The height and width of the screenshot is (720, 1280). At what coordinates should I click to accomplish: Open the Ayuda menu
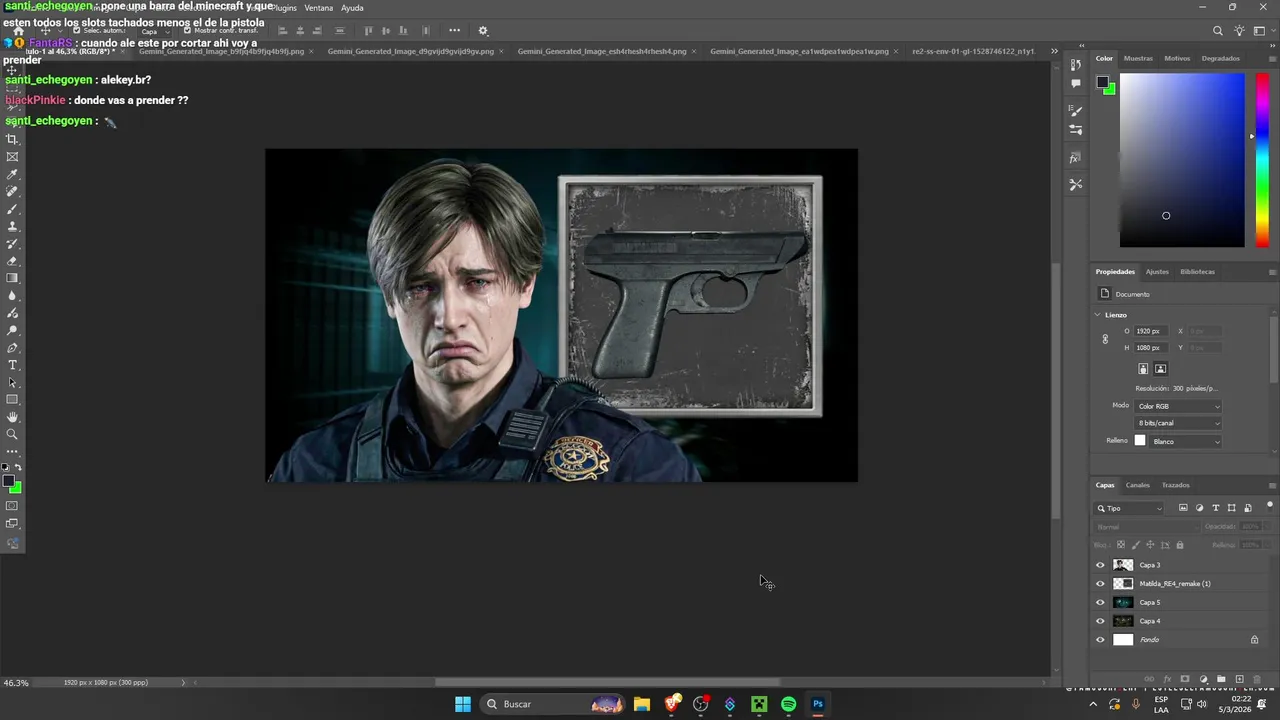tap(352, 8)
